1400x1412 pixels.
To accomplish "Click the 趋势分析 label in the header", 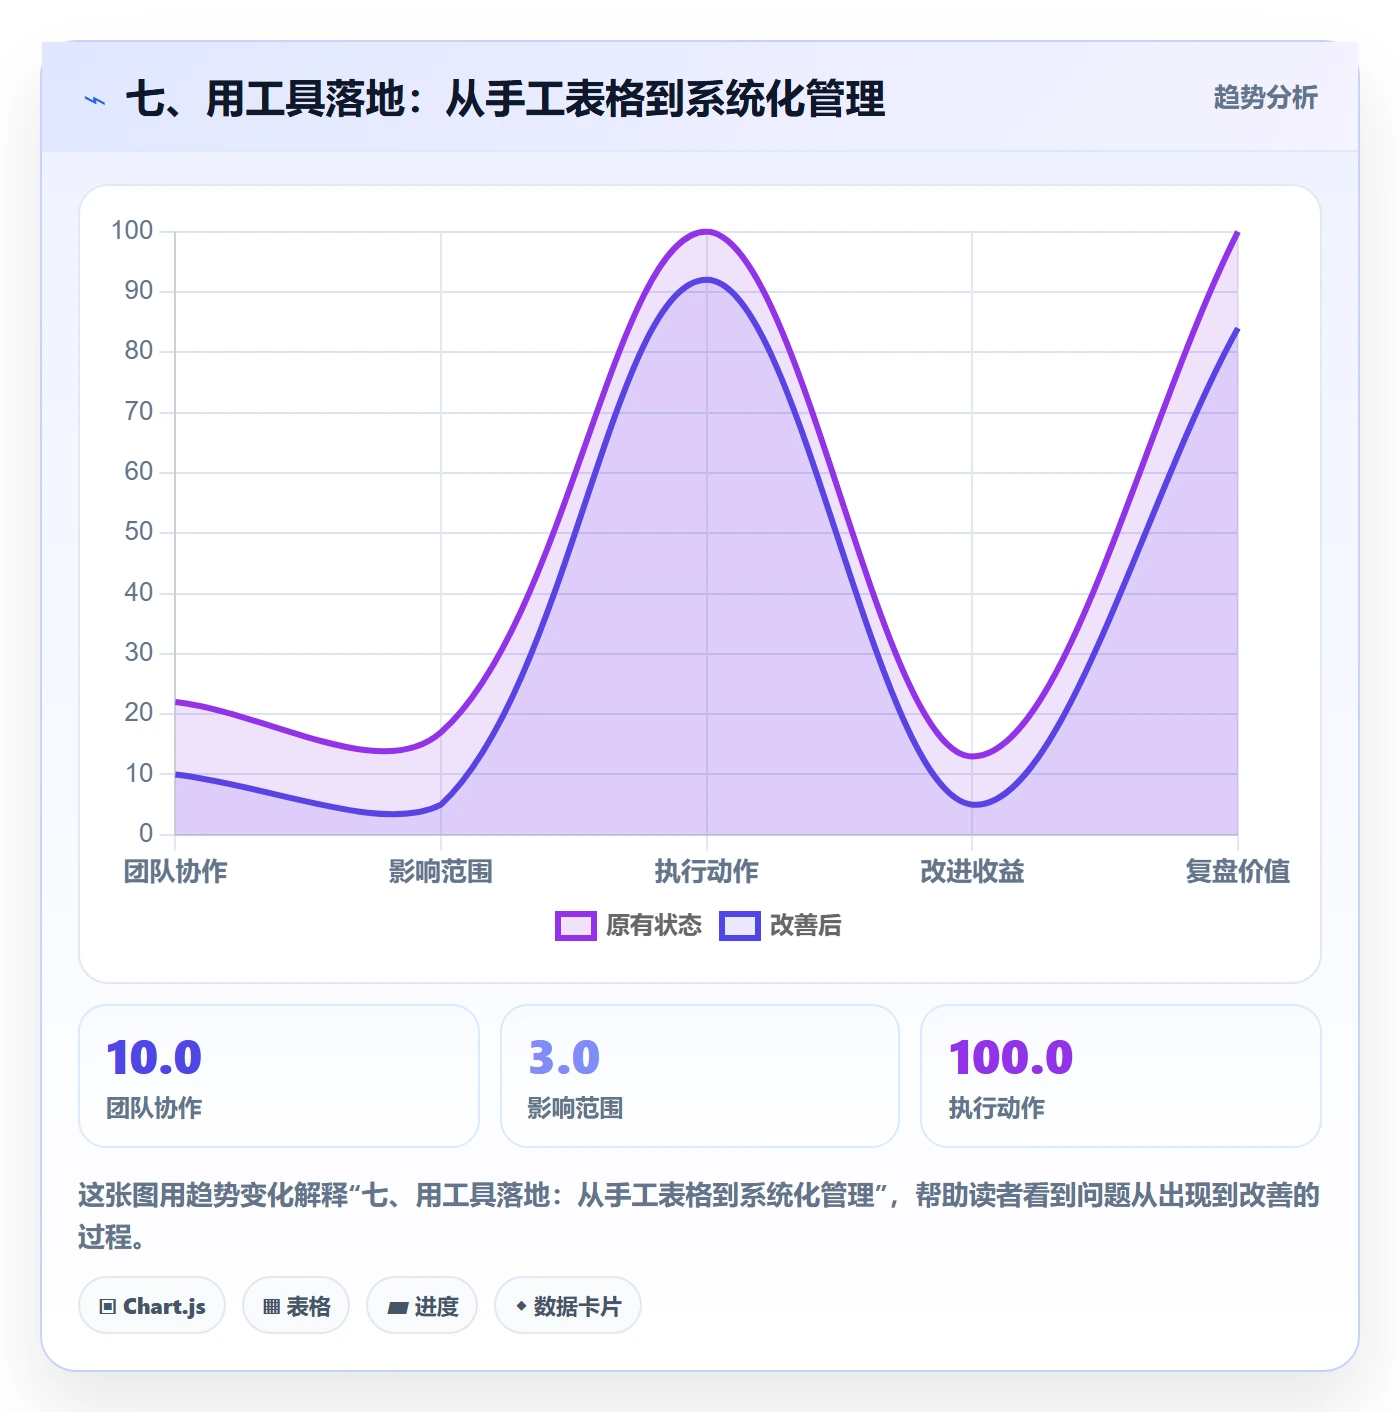I will 1265,98.
